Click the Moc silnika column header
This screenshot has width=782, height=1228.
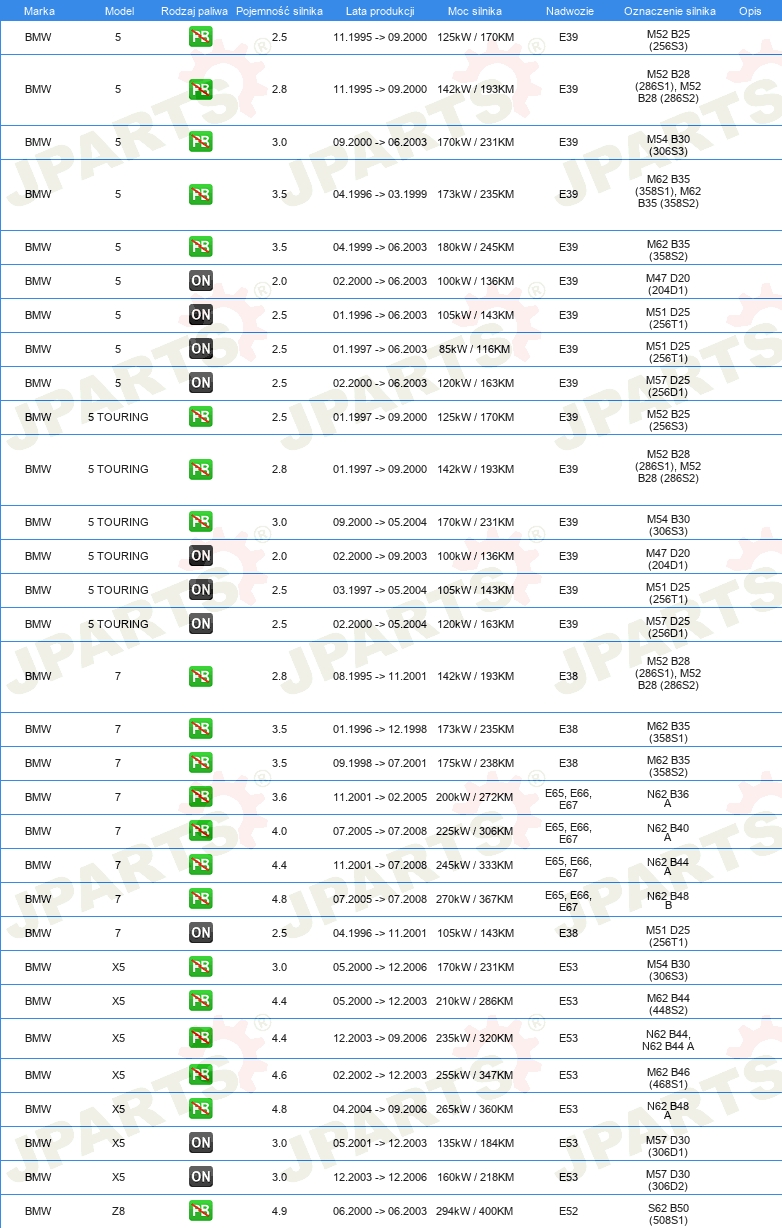tap(475, 10)
